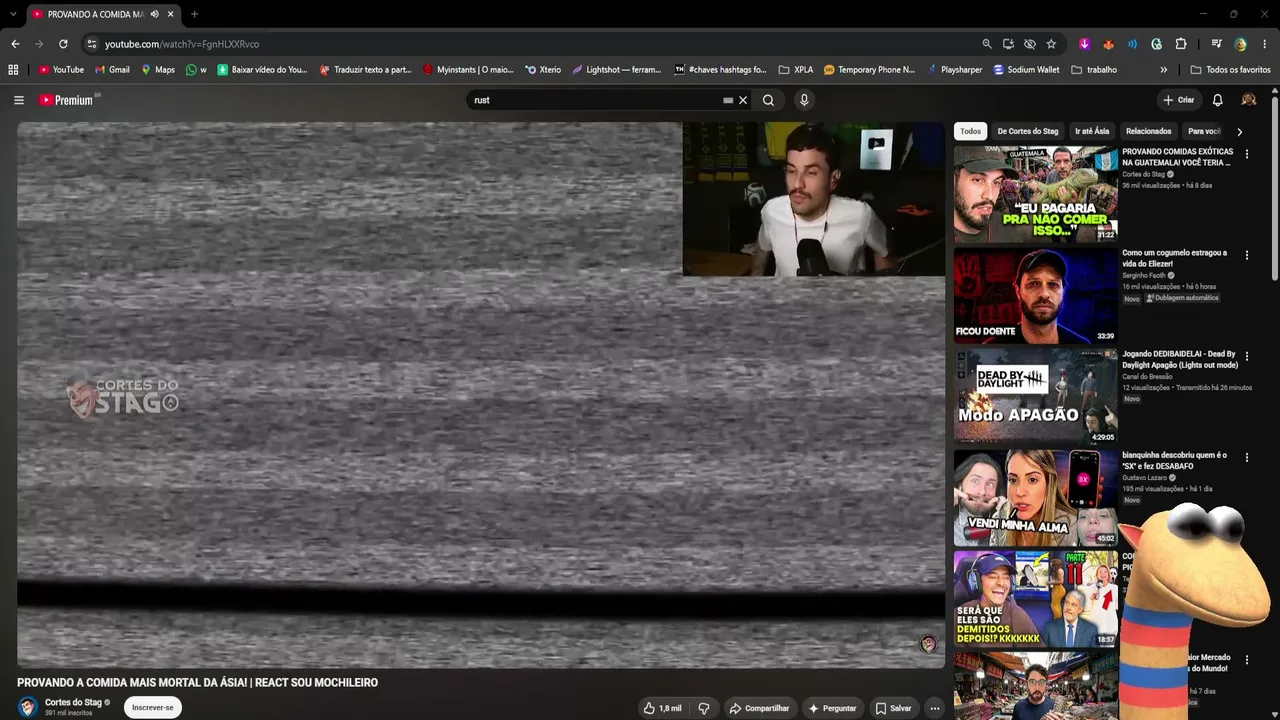Open the Gmail bookmark
Viewport: 1280px width, 720px height.
(112, 70)
